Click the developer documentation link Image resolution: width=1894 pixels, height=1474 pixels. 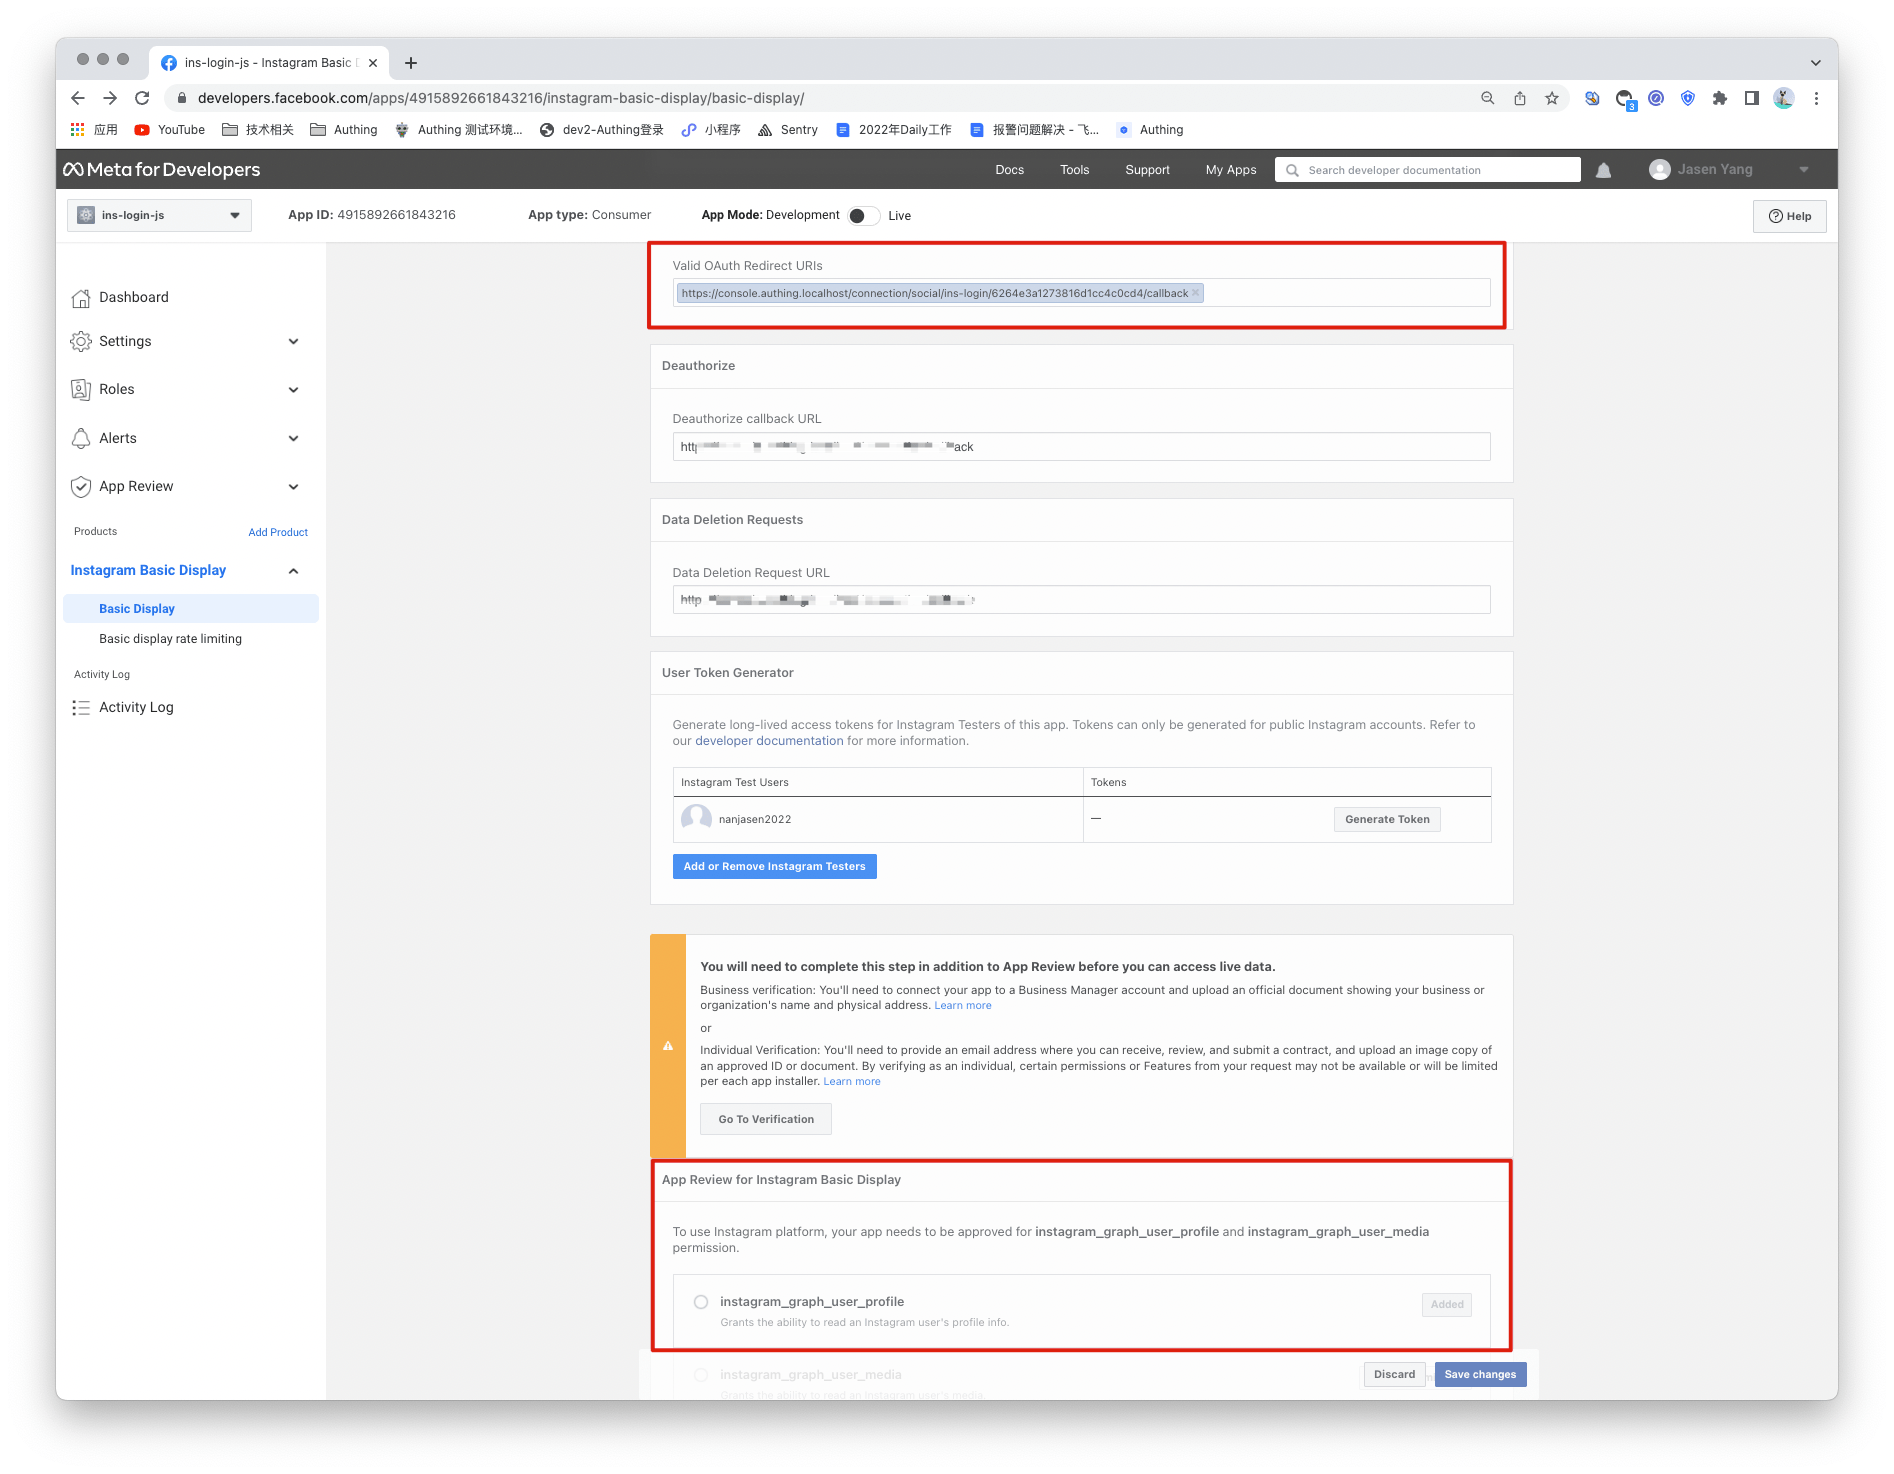[769, 741]
